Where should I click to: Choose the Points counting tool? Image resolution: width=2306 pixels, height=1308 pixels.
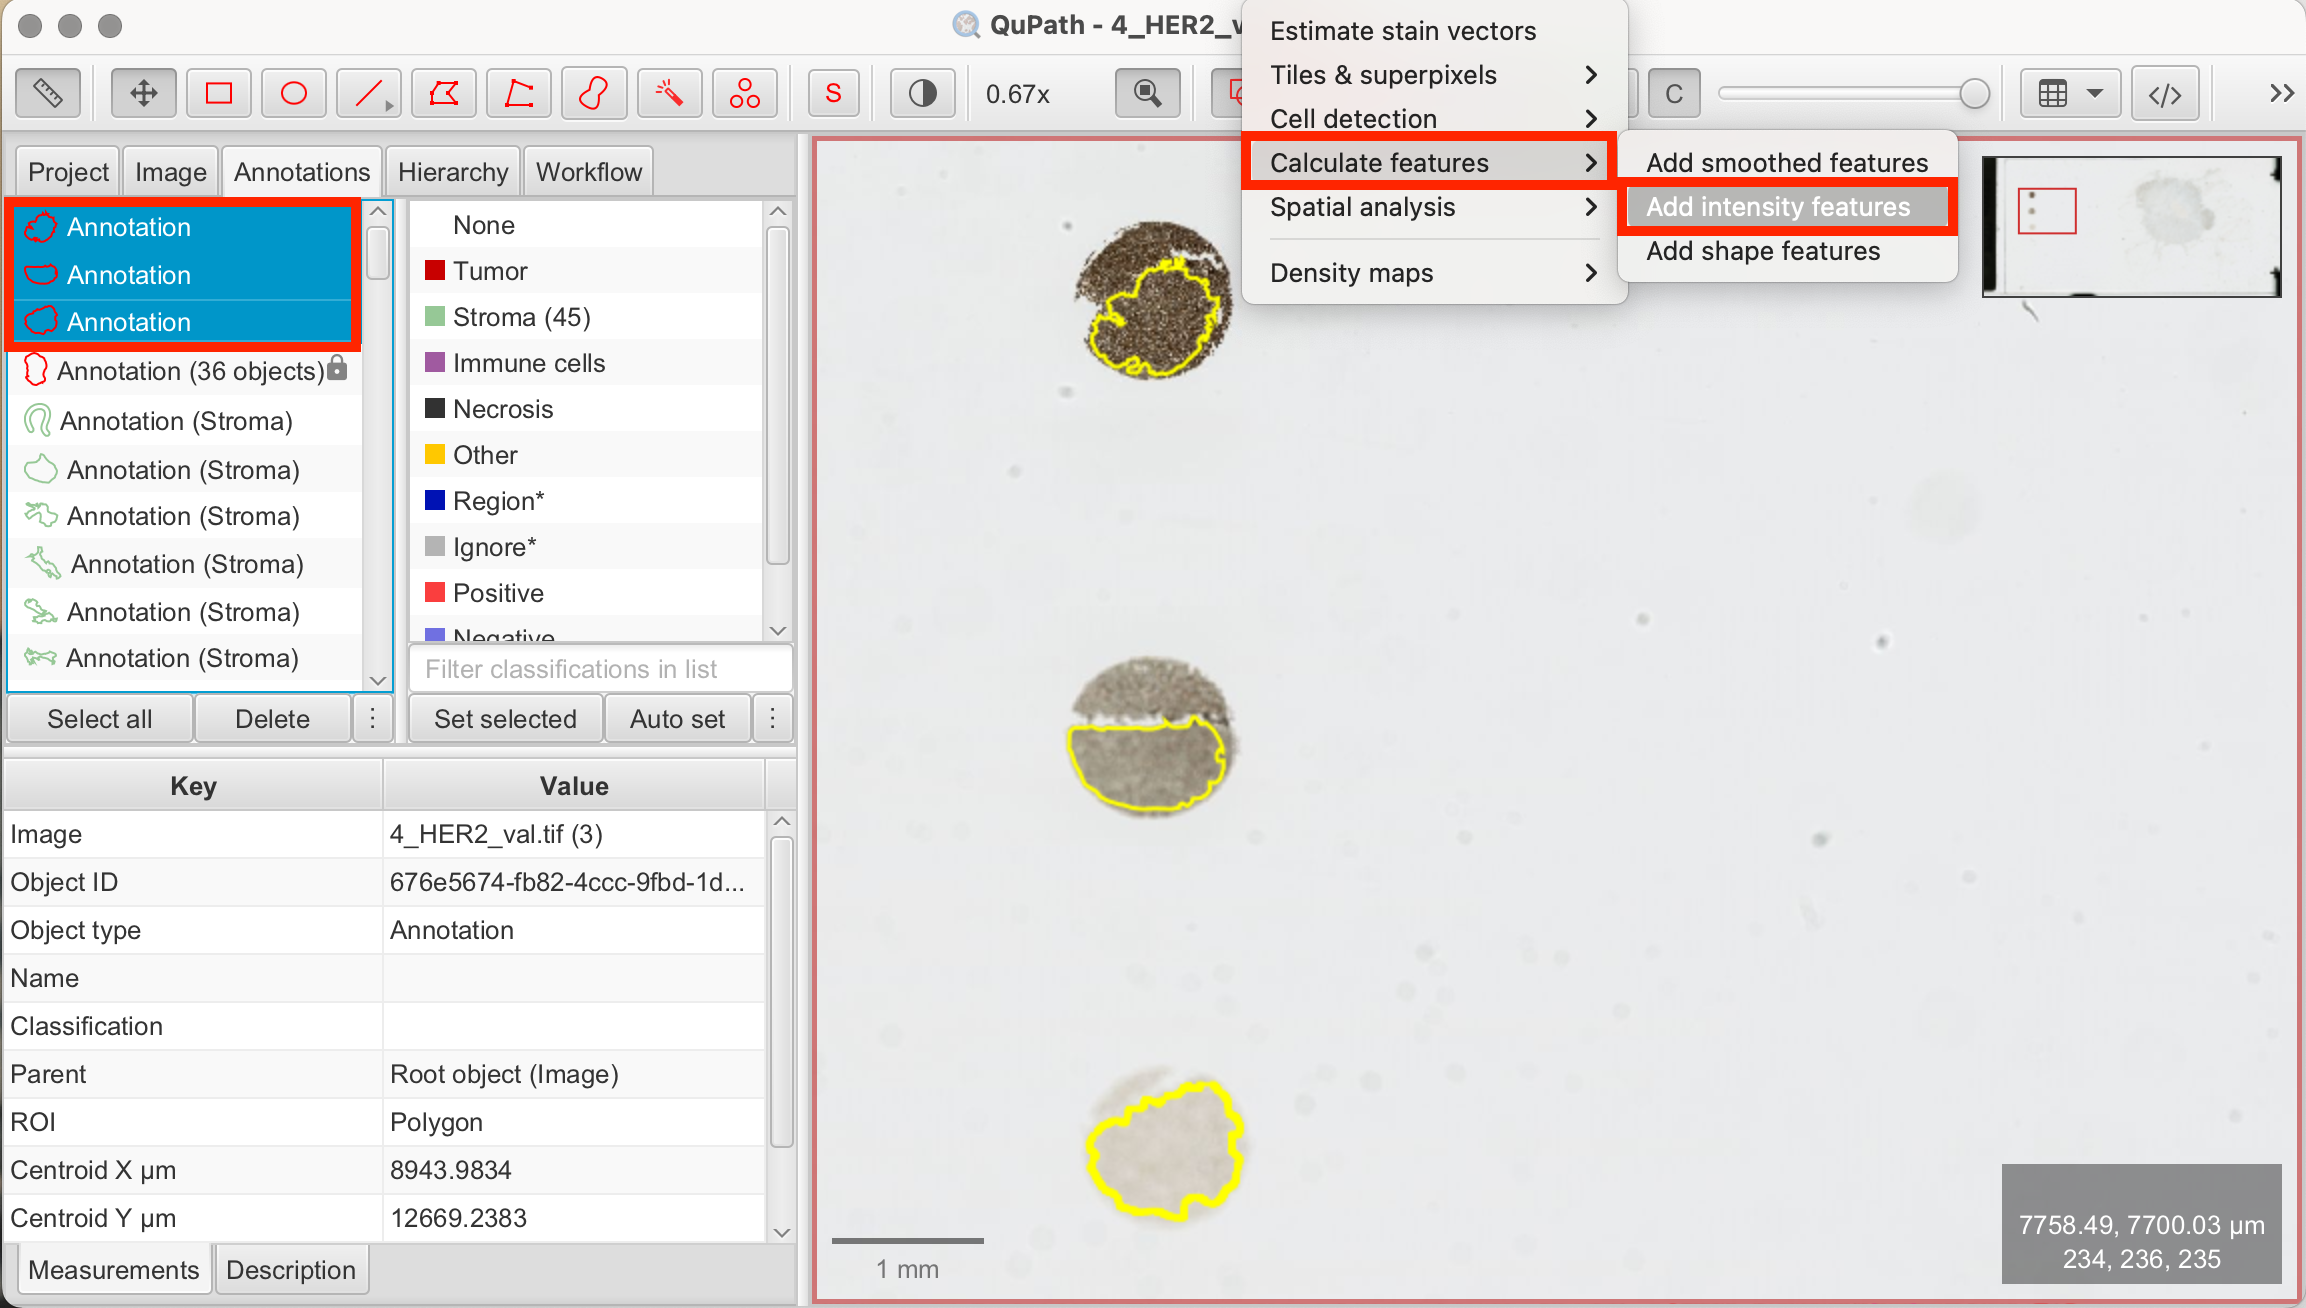point(744,93)
